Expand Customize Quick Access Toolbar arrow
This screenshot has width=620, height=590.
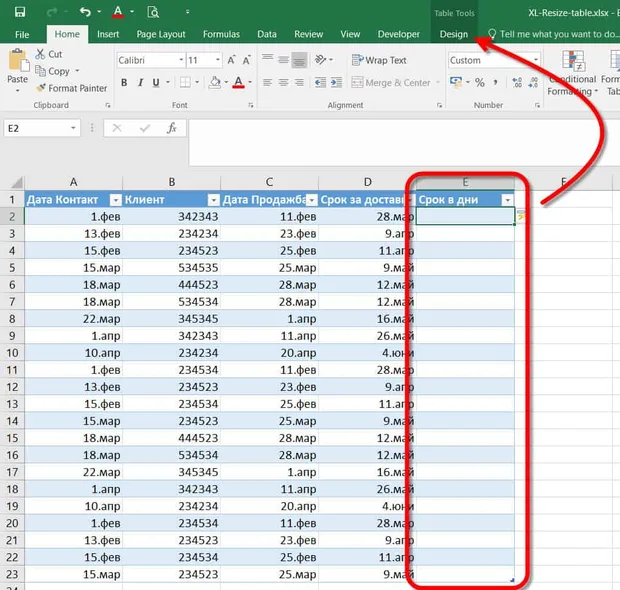[x=187, y=12]
